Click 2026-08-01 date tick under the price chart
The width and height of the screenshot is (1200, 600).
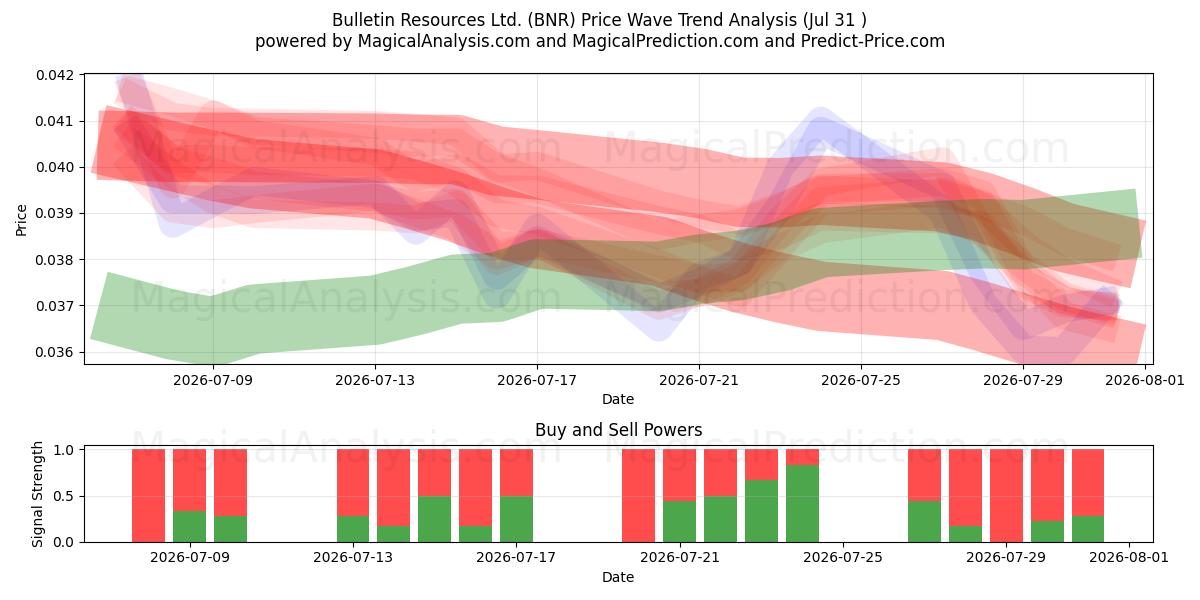click(x=1144, y=380)
